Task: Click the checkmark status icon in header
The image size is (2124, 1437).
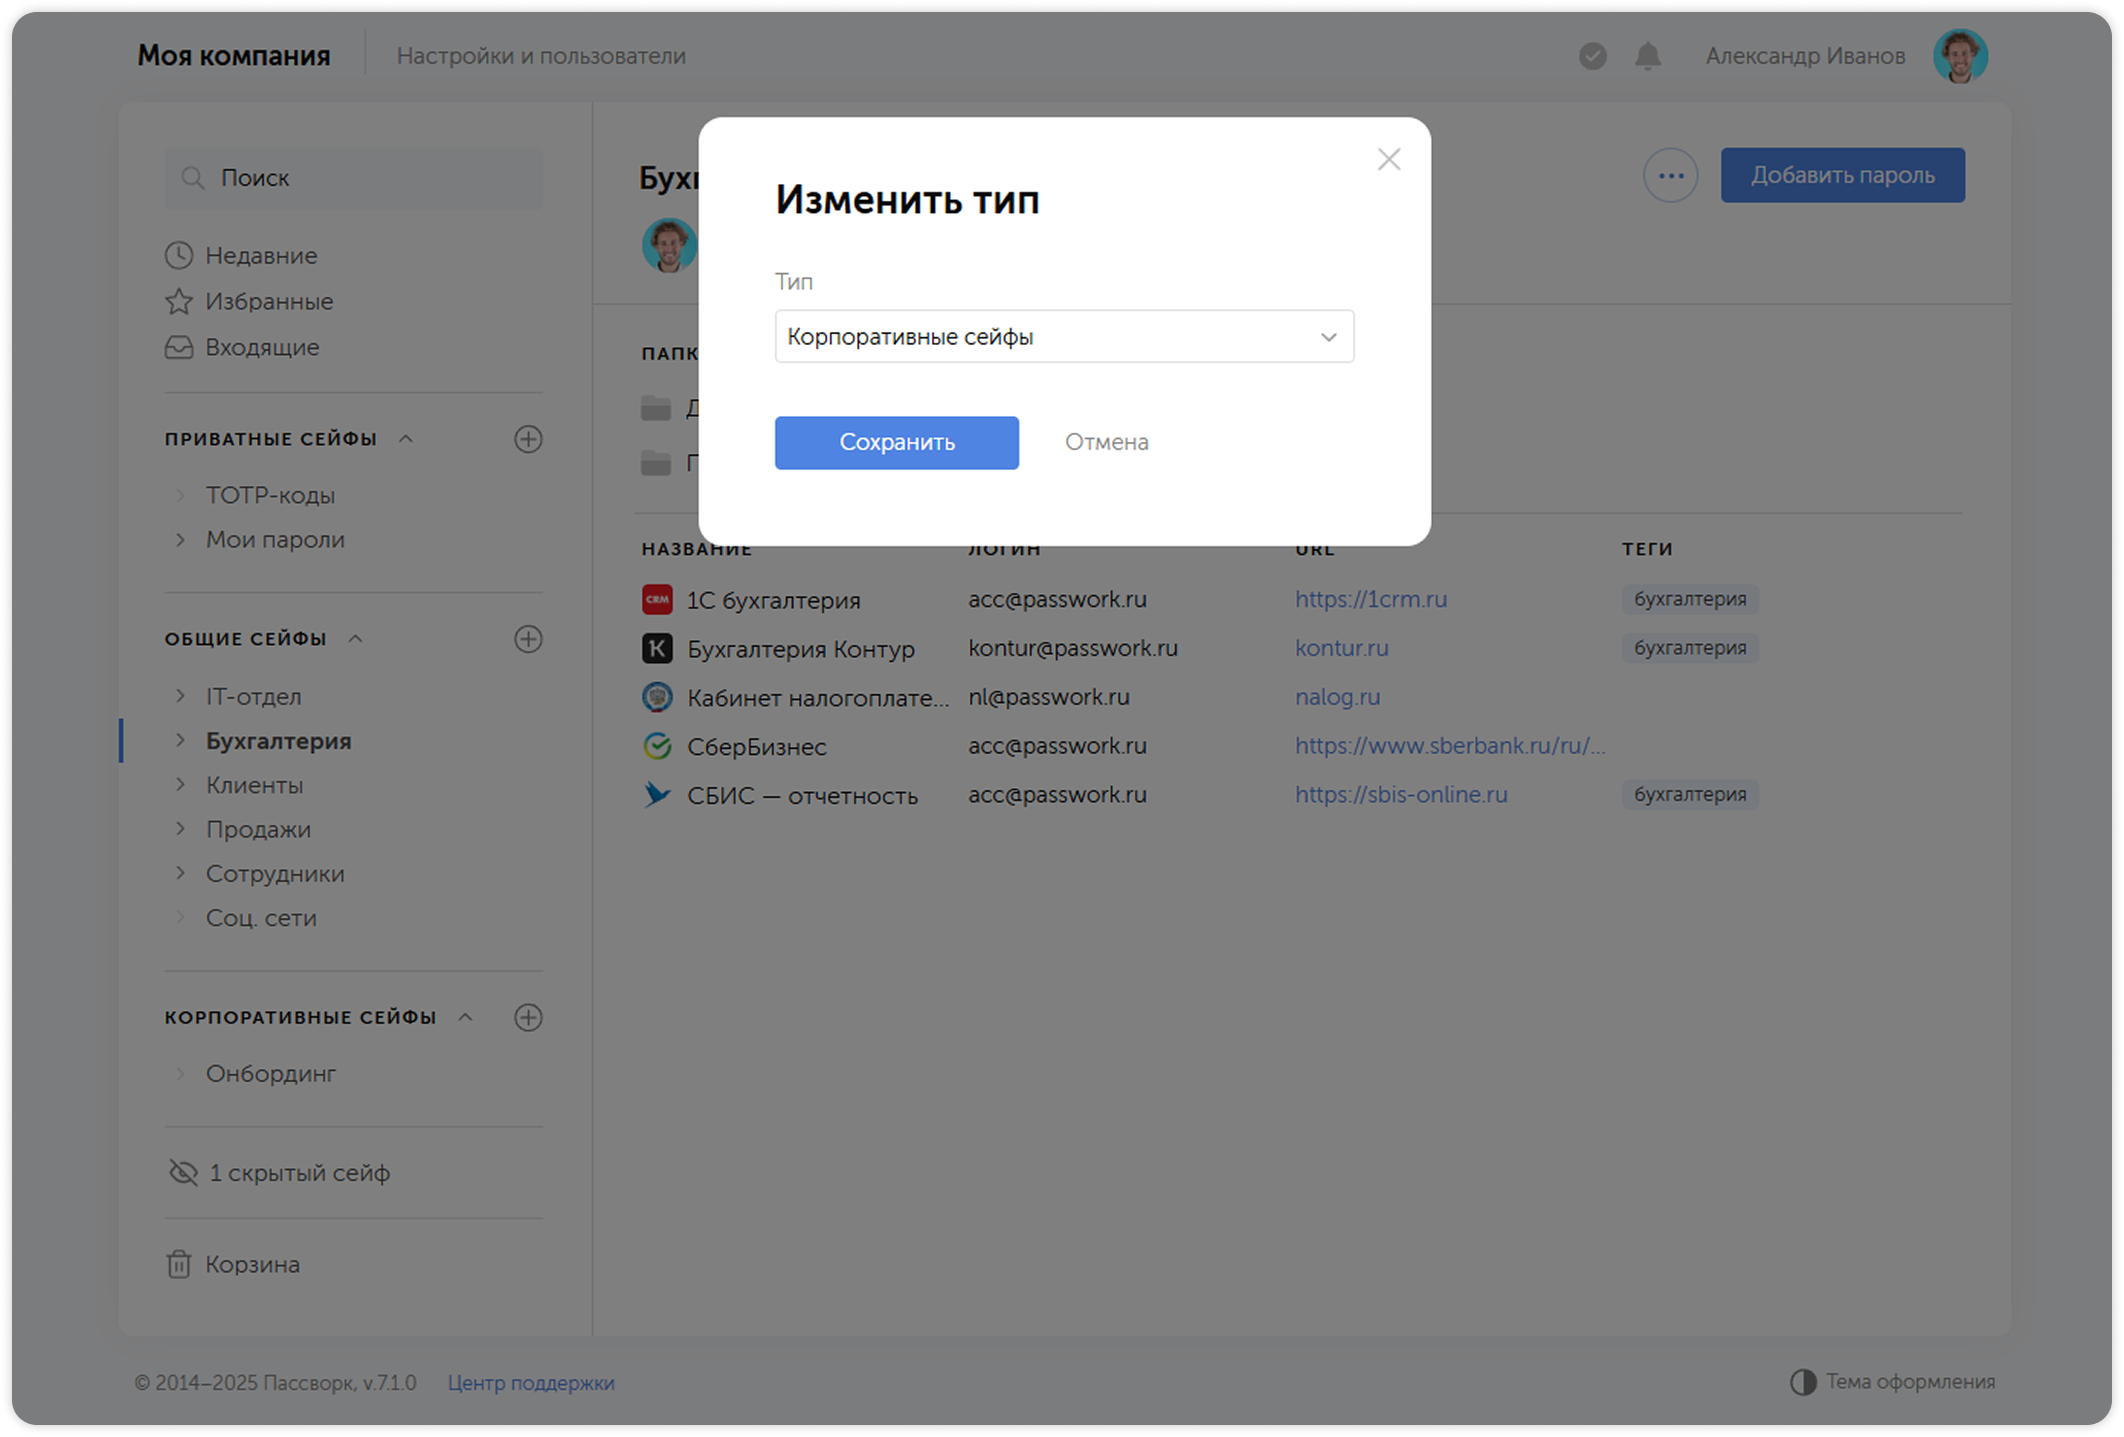Action: [1592, 56]
